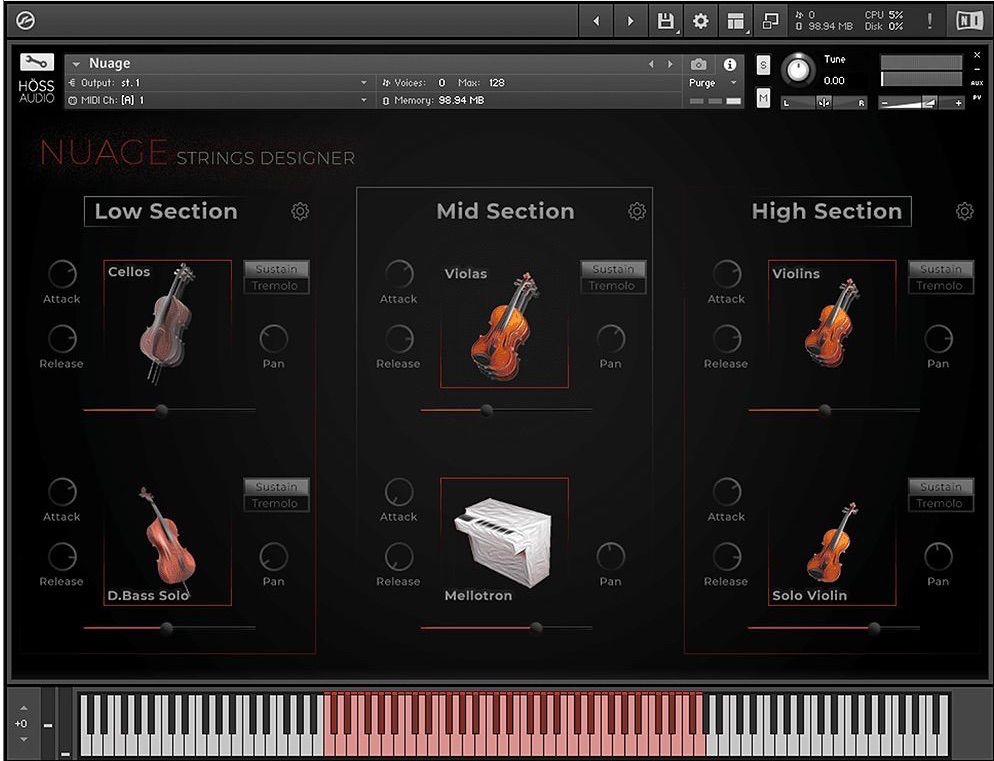Image resolution: width=994 pixels, height=761 pixels.
Task: Collapse the Nuage instrument header chevron
Action: (78, 63)
